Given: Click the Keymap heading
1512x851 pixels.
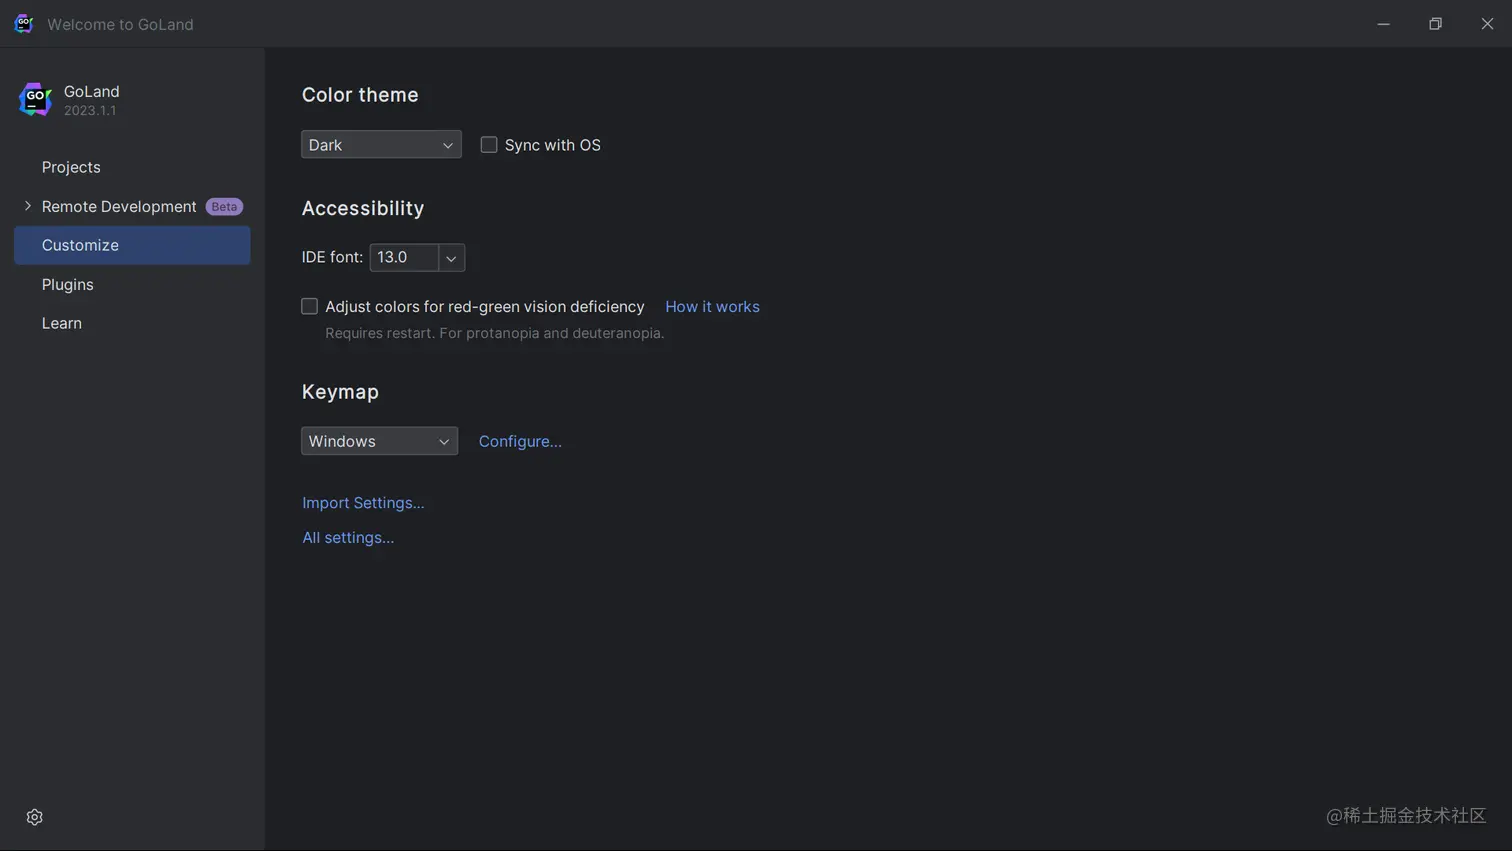Looking at the screenshot, I should tap(340, 392).
